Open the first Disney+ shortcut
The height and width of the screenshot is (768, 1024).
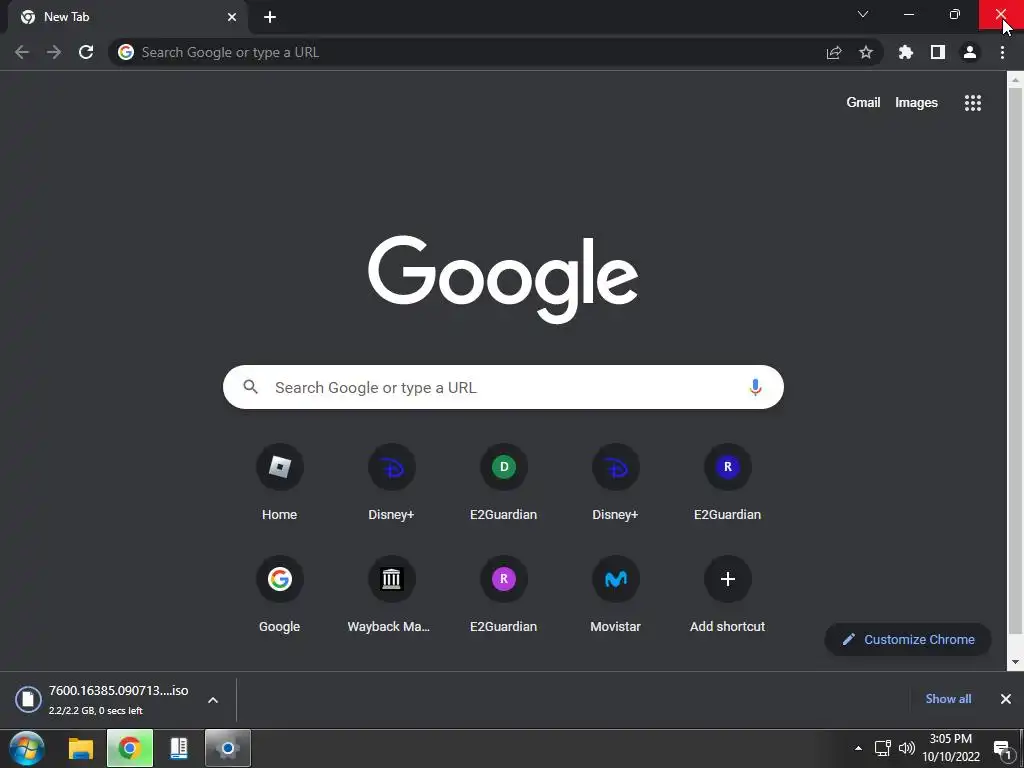pyautogui.click(x=391, y=483)
